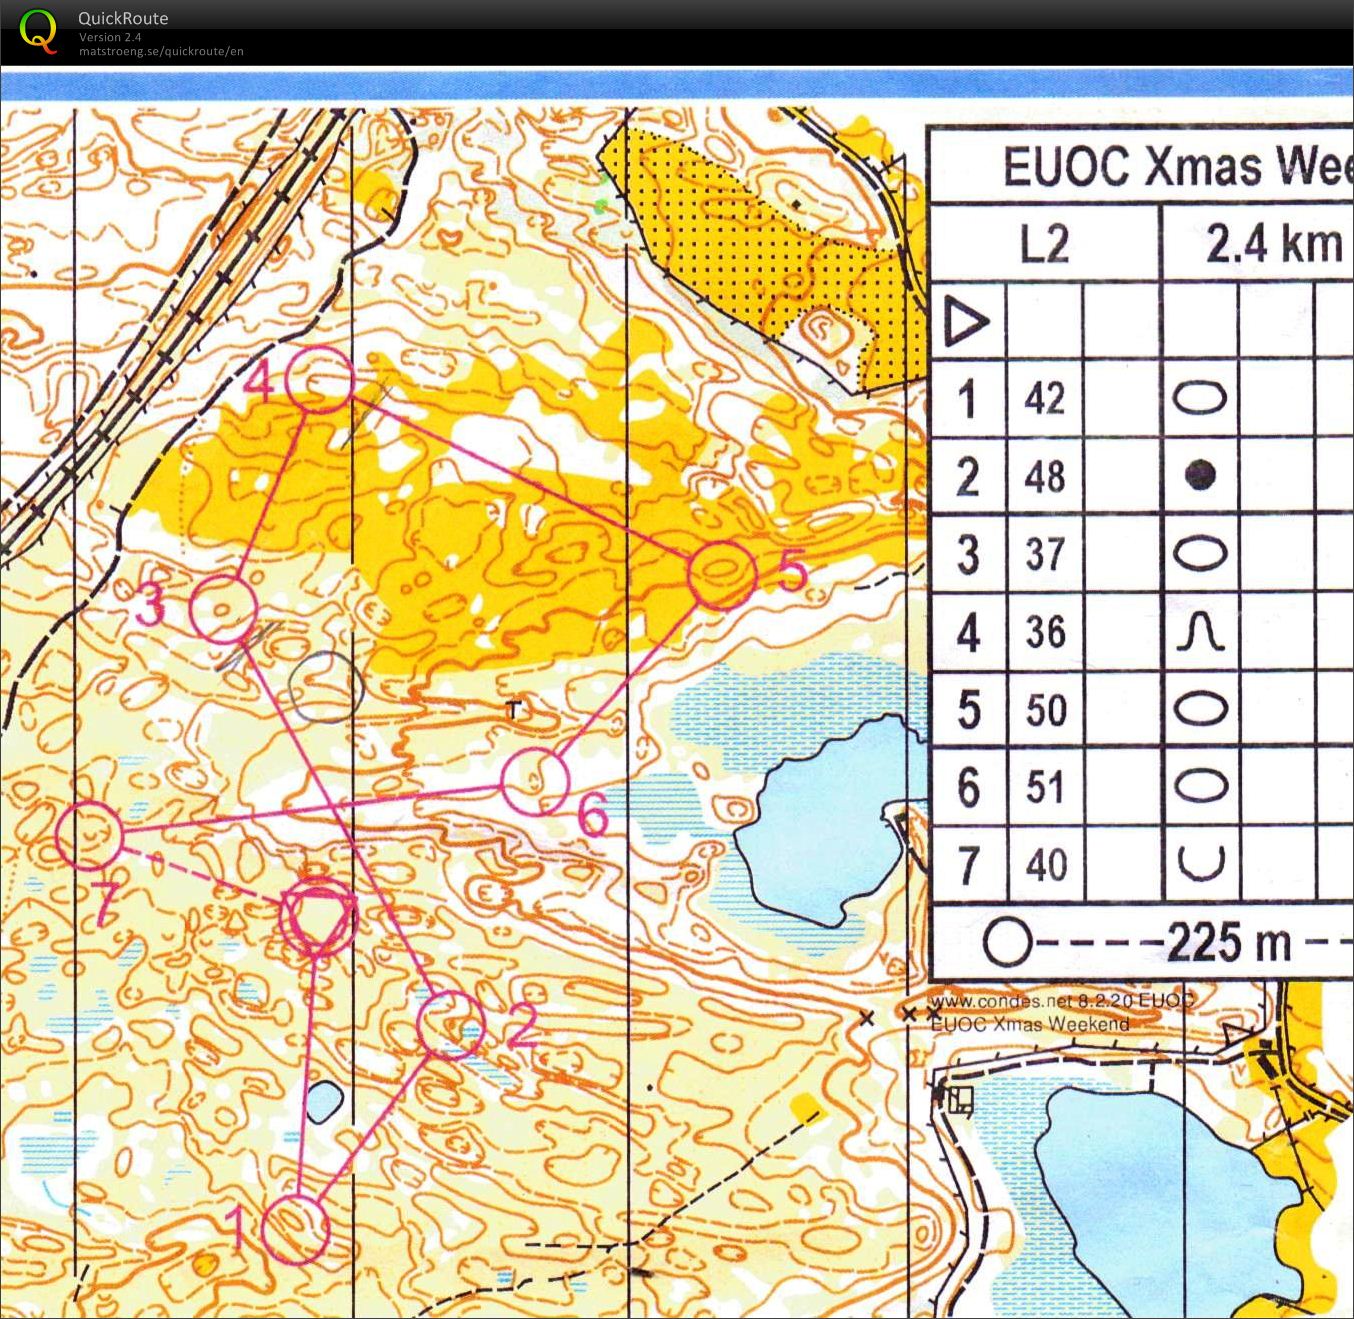Click the start triangle and finish circle on map

pos(318,915)
